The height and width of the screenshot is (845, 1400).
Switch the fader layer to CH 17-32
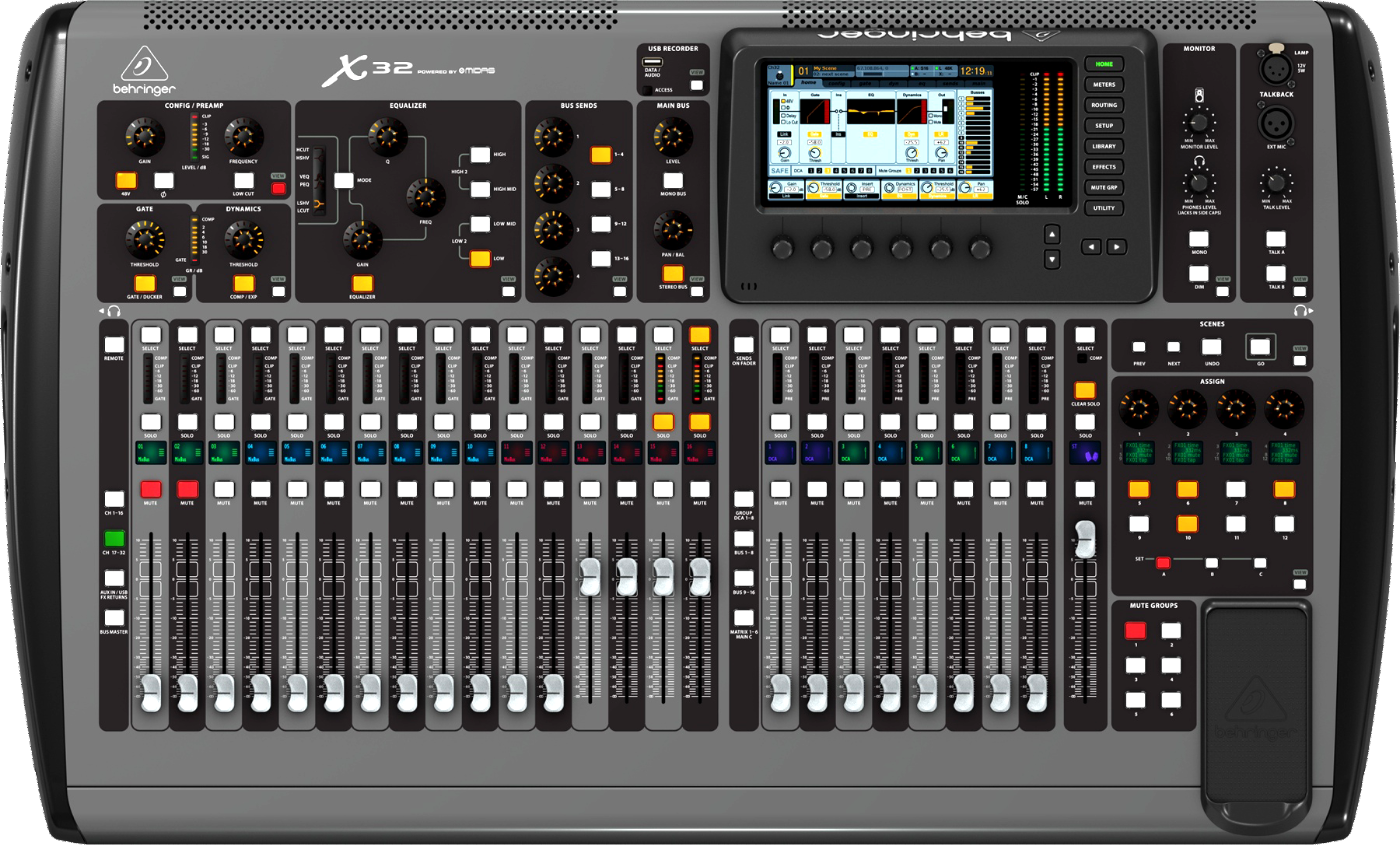pyautogui.click(x=114, y=538)
